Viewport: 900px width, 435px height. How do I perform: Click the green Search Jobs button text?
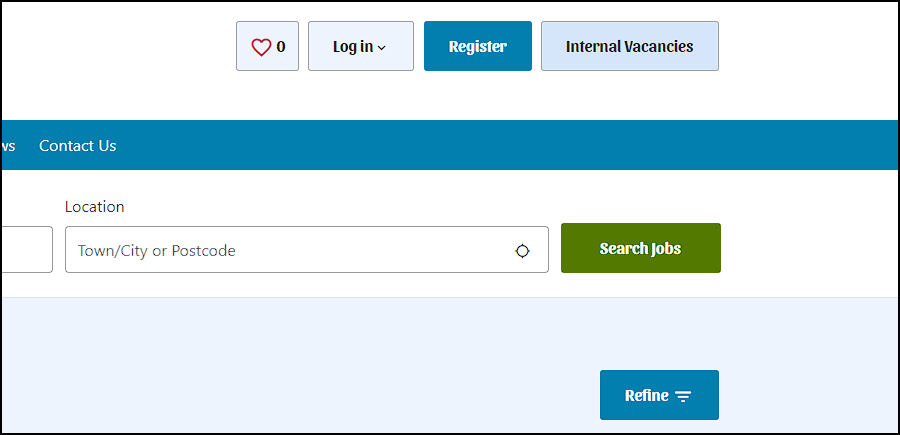641,248
